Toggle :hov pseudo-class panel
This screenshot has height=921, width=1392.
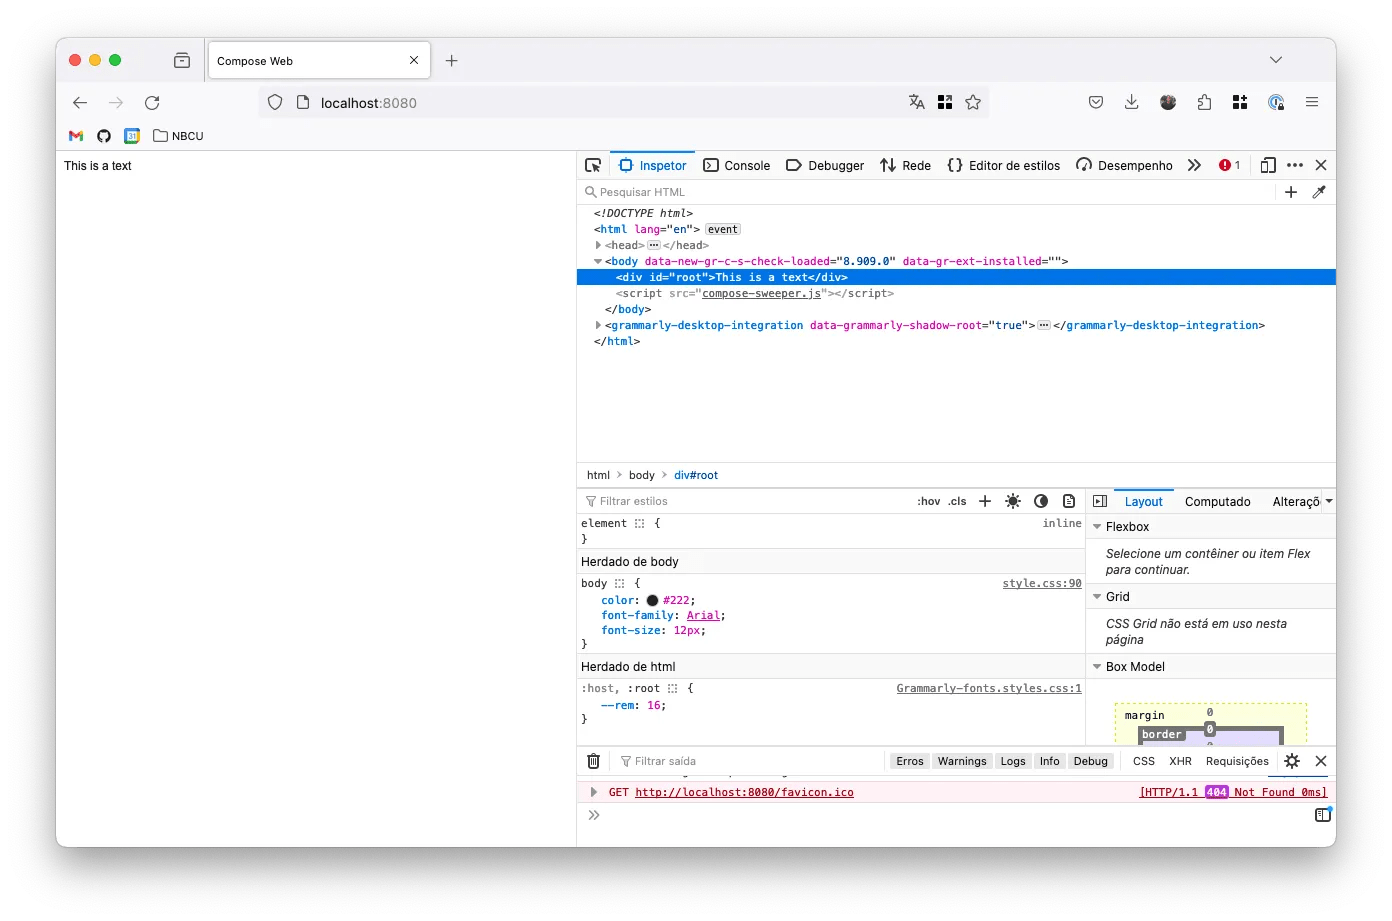point(929,501)
